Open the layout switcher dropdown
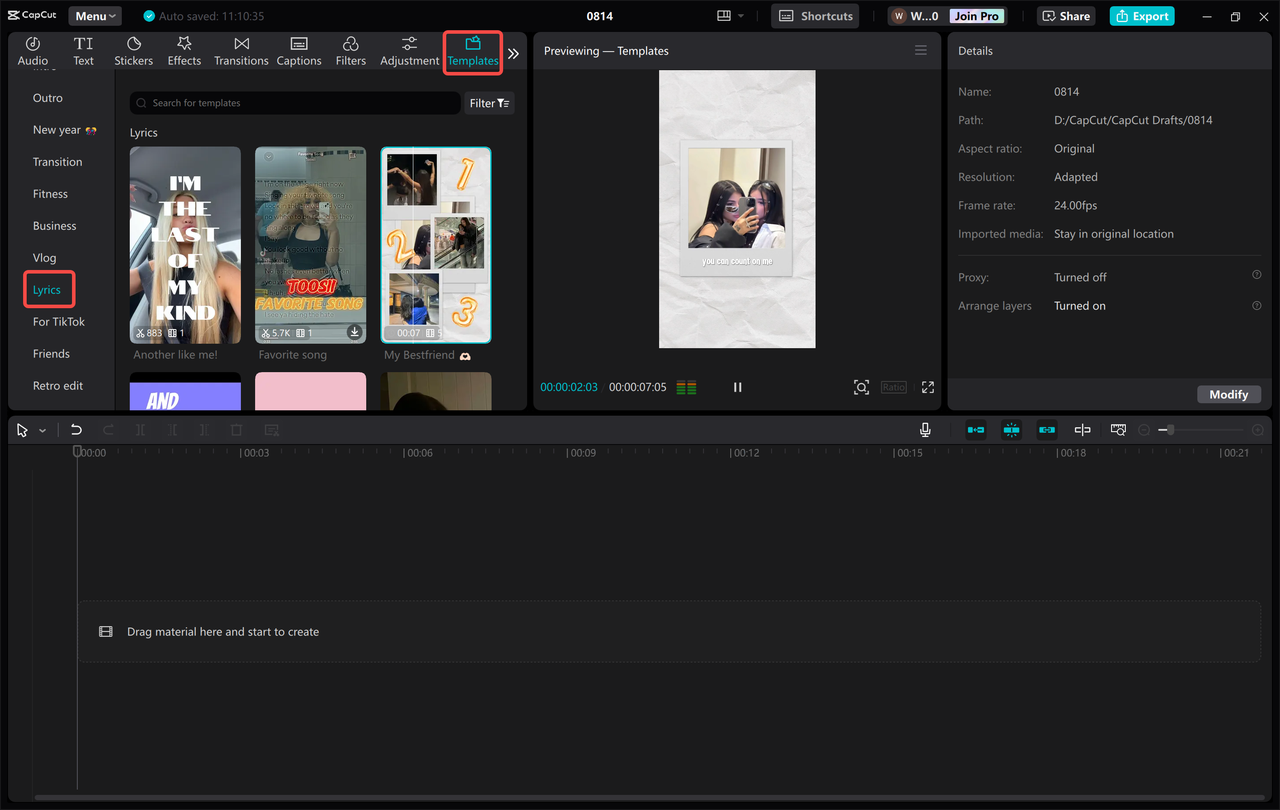The height and width of the screenshot is (810, 1280). [731, 16]
